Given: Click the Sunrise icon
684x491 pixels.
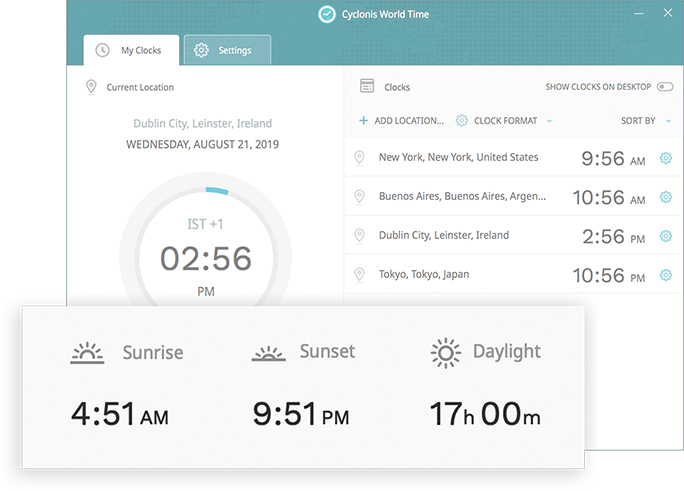Looking at the screenshot, I should [88, 352].
